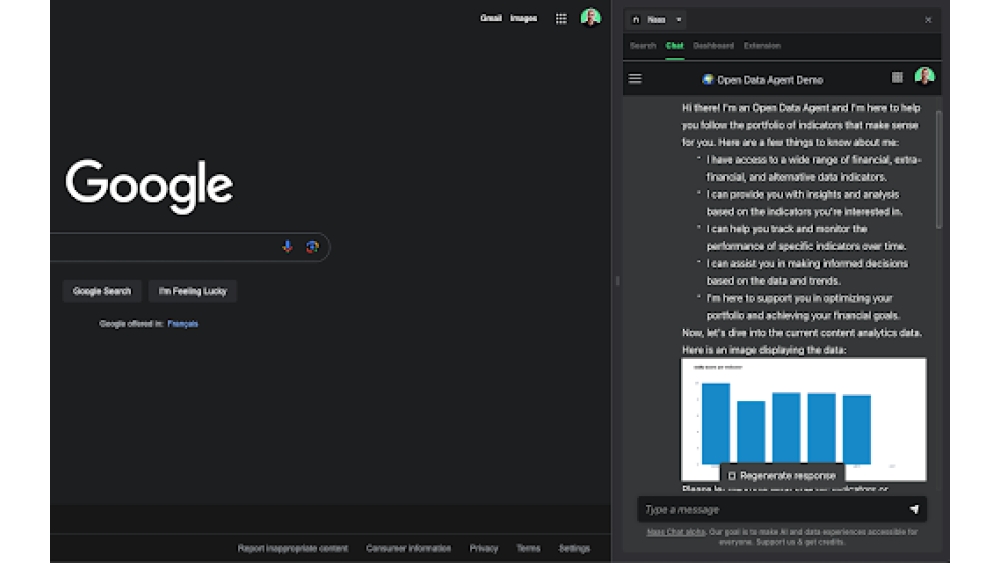Click the Google logo

(x=149, y=186)
